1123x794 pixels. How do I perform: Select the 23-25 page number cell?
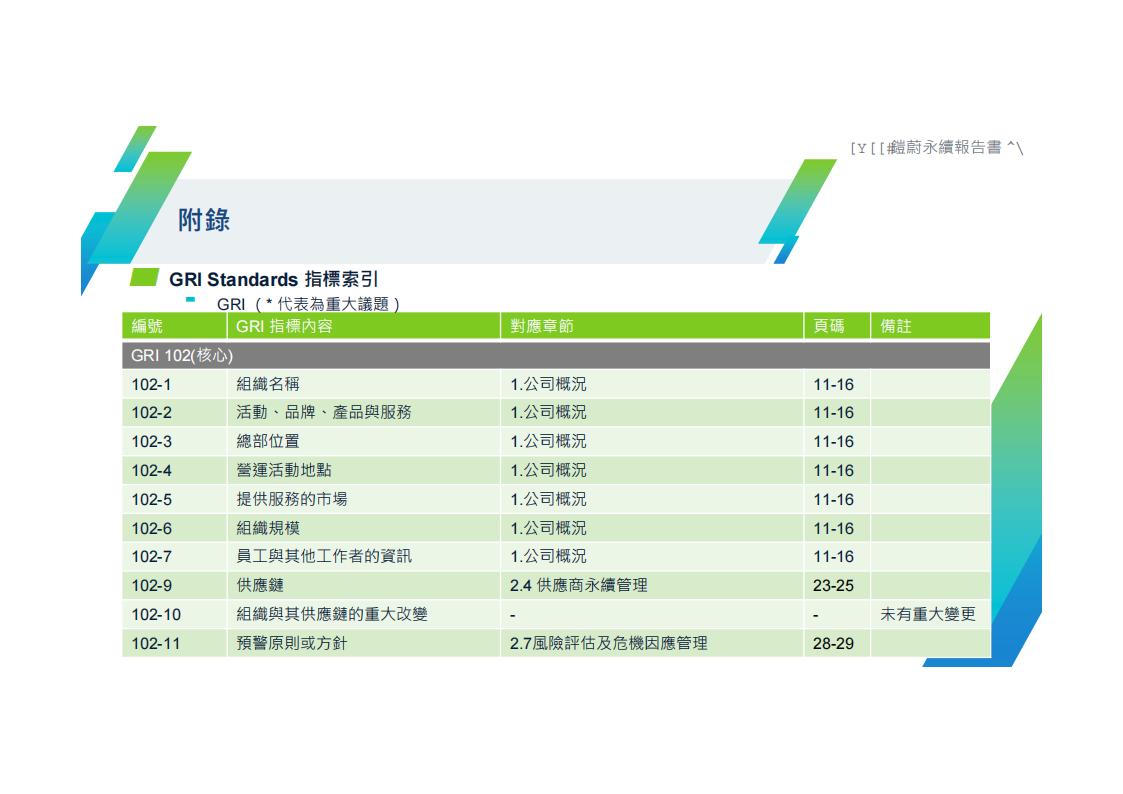833,585
